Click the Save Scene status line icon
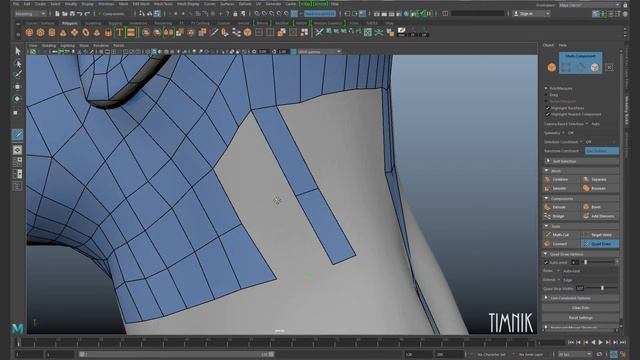 point(72,14)
